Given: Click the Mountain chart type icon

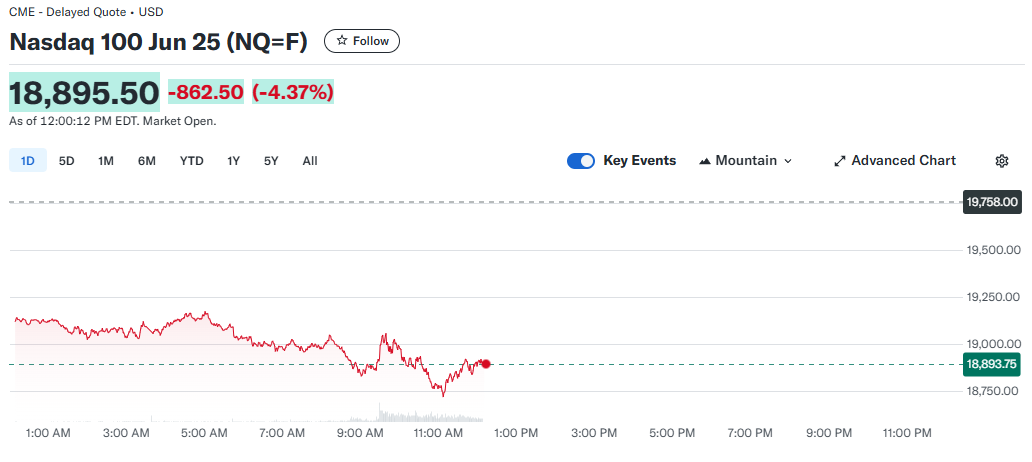Looking at the screenshot, I should [705, 161].
